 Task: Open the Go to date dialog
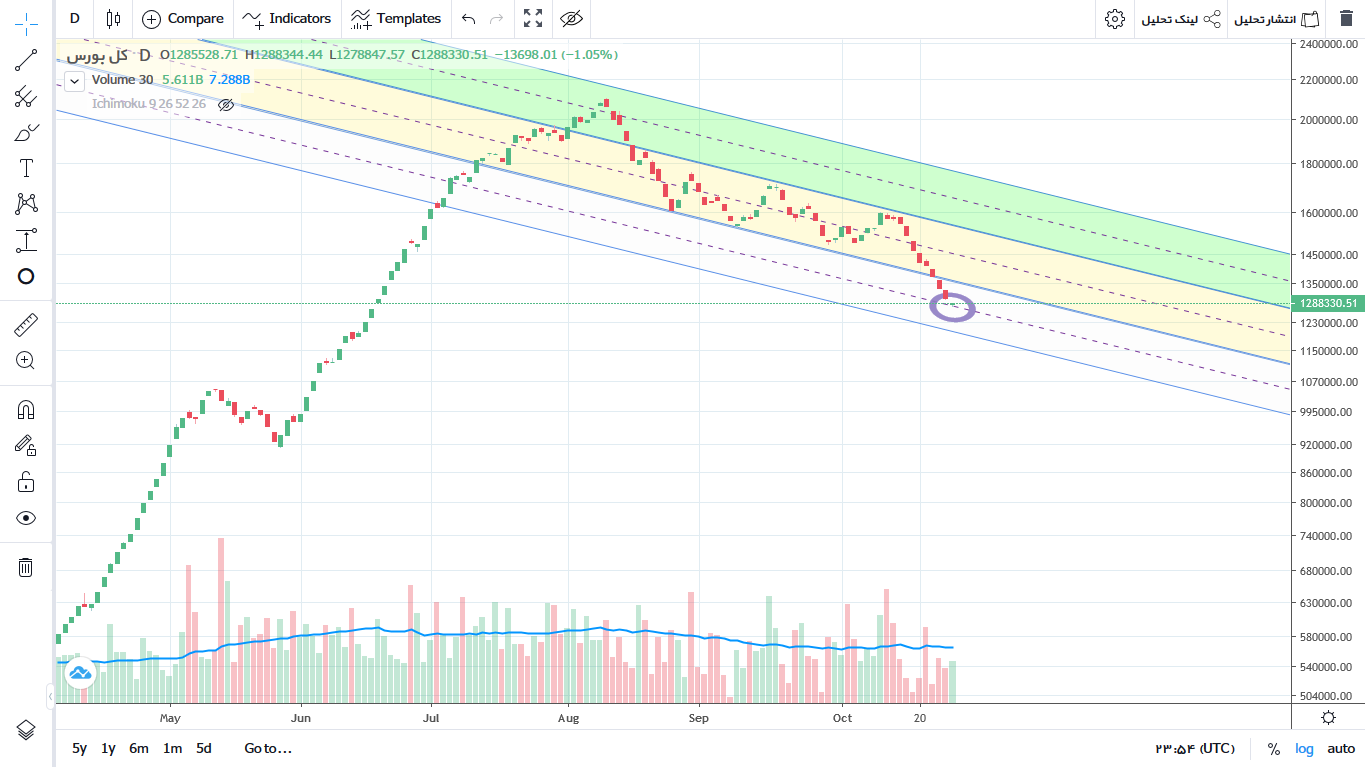(x=267, y=748)
